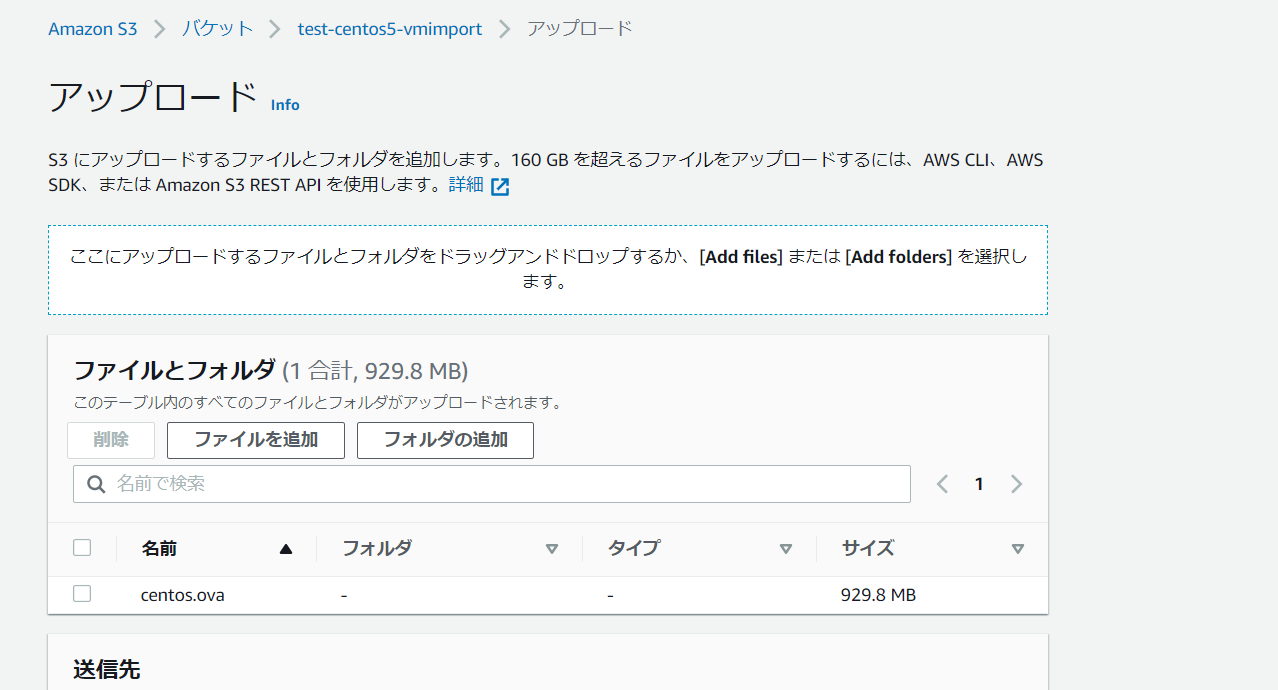Image resolution: width=1278 pixels, height=690 pixels.
Task: Go to next page with right chevron
Action: tap(1016, 484)
